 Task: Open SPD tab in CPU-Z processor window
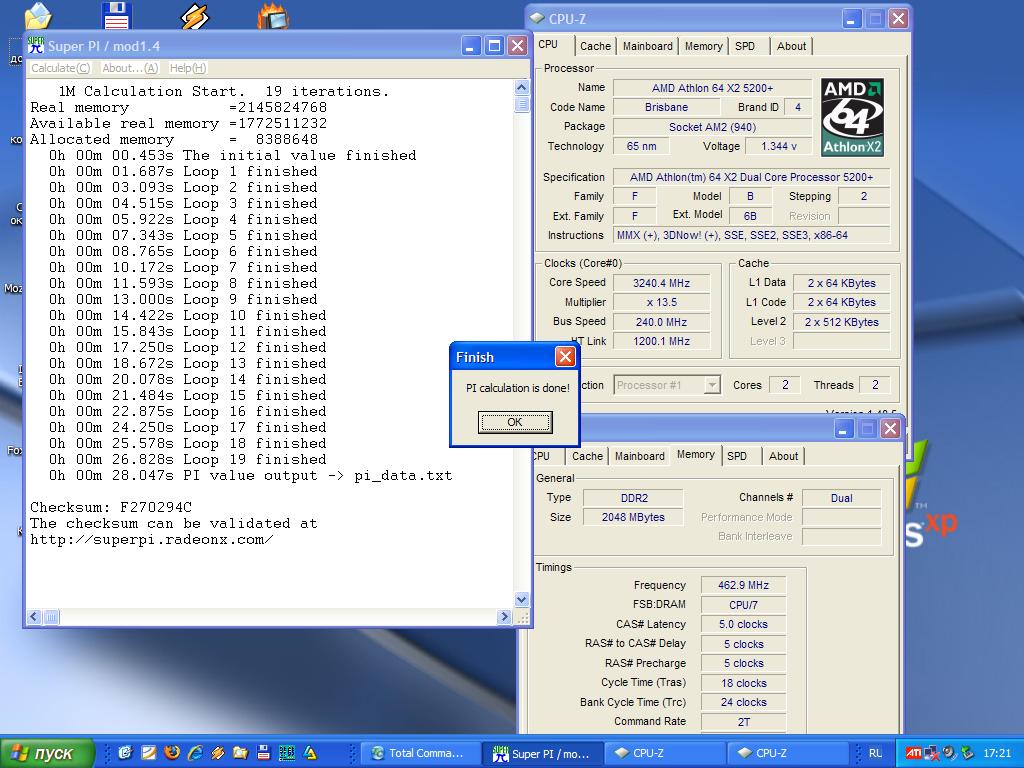(745, 46)
